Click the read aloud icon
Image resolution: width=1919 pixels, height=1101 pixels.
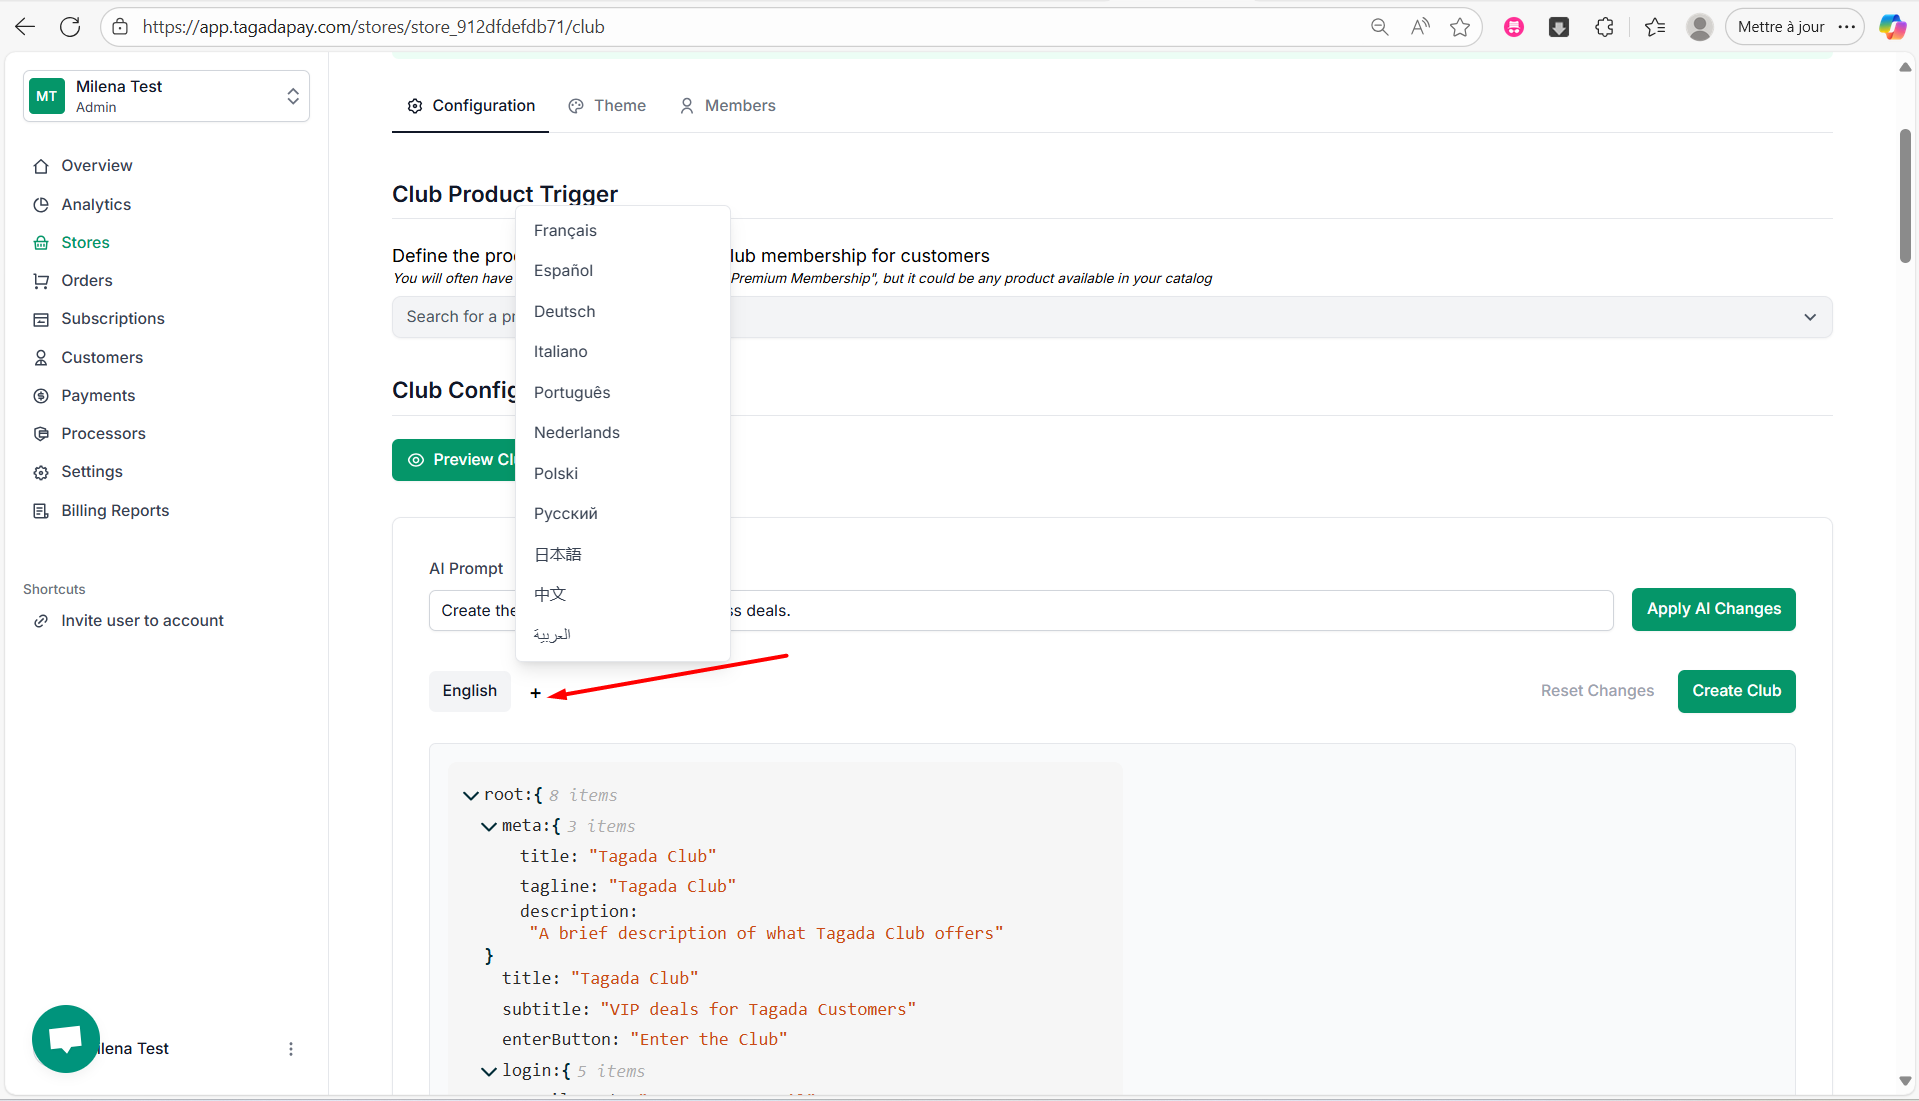1420,27
